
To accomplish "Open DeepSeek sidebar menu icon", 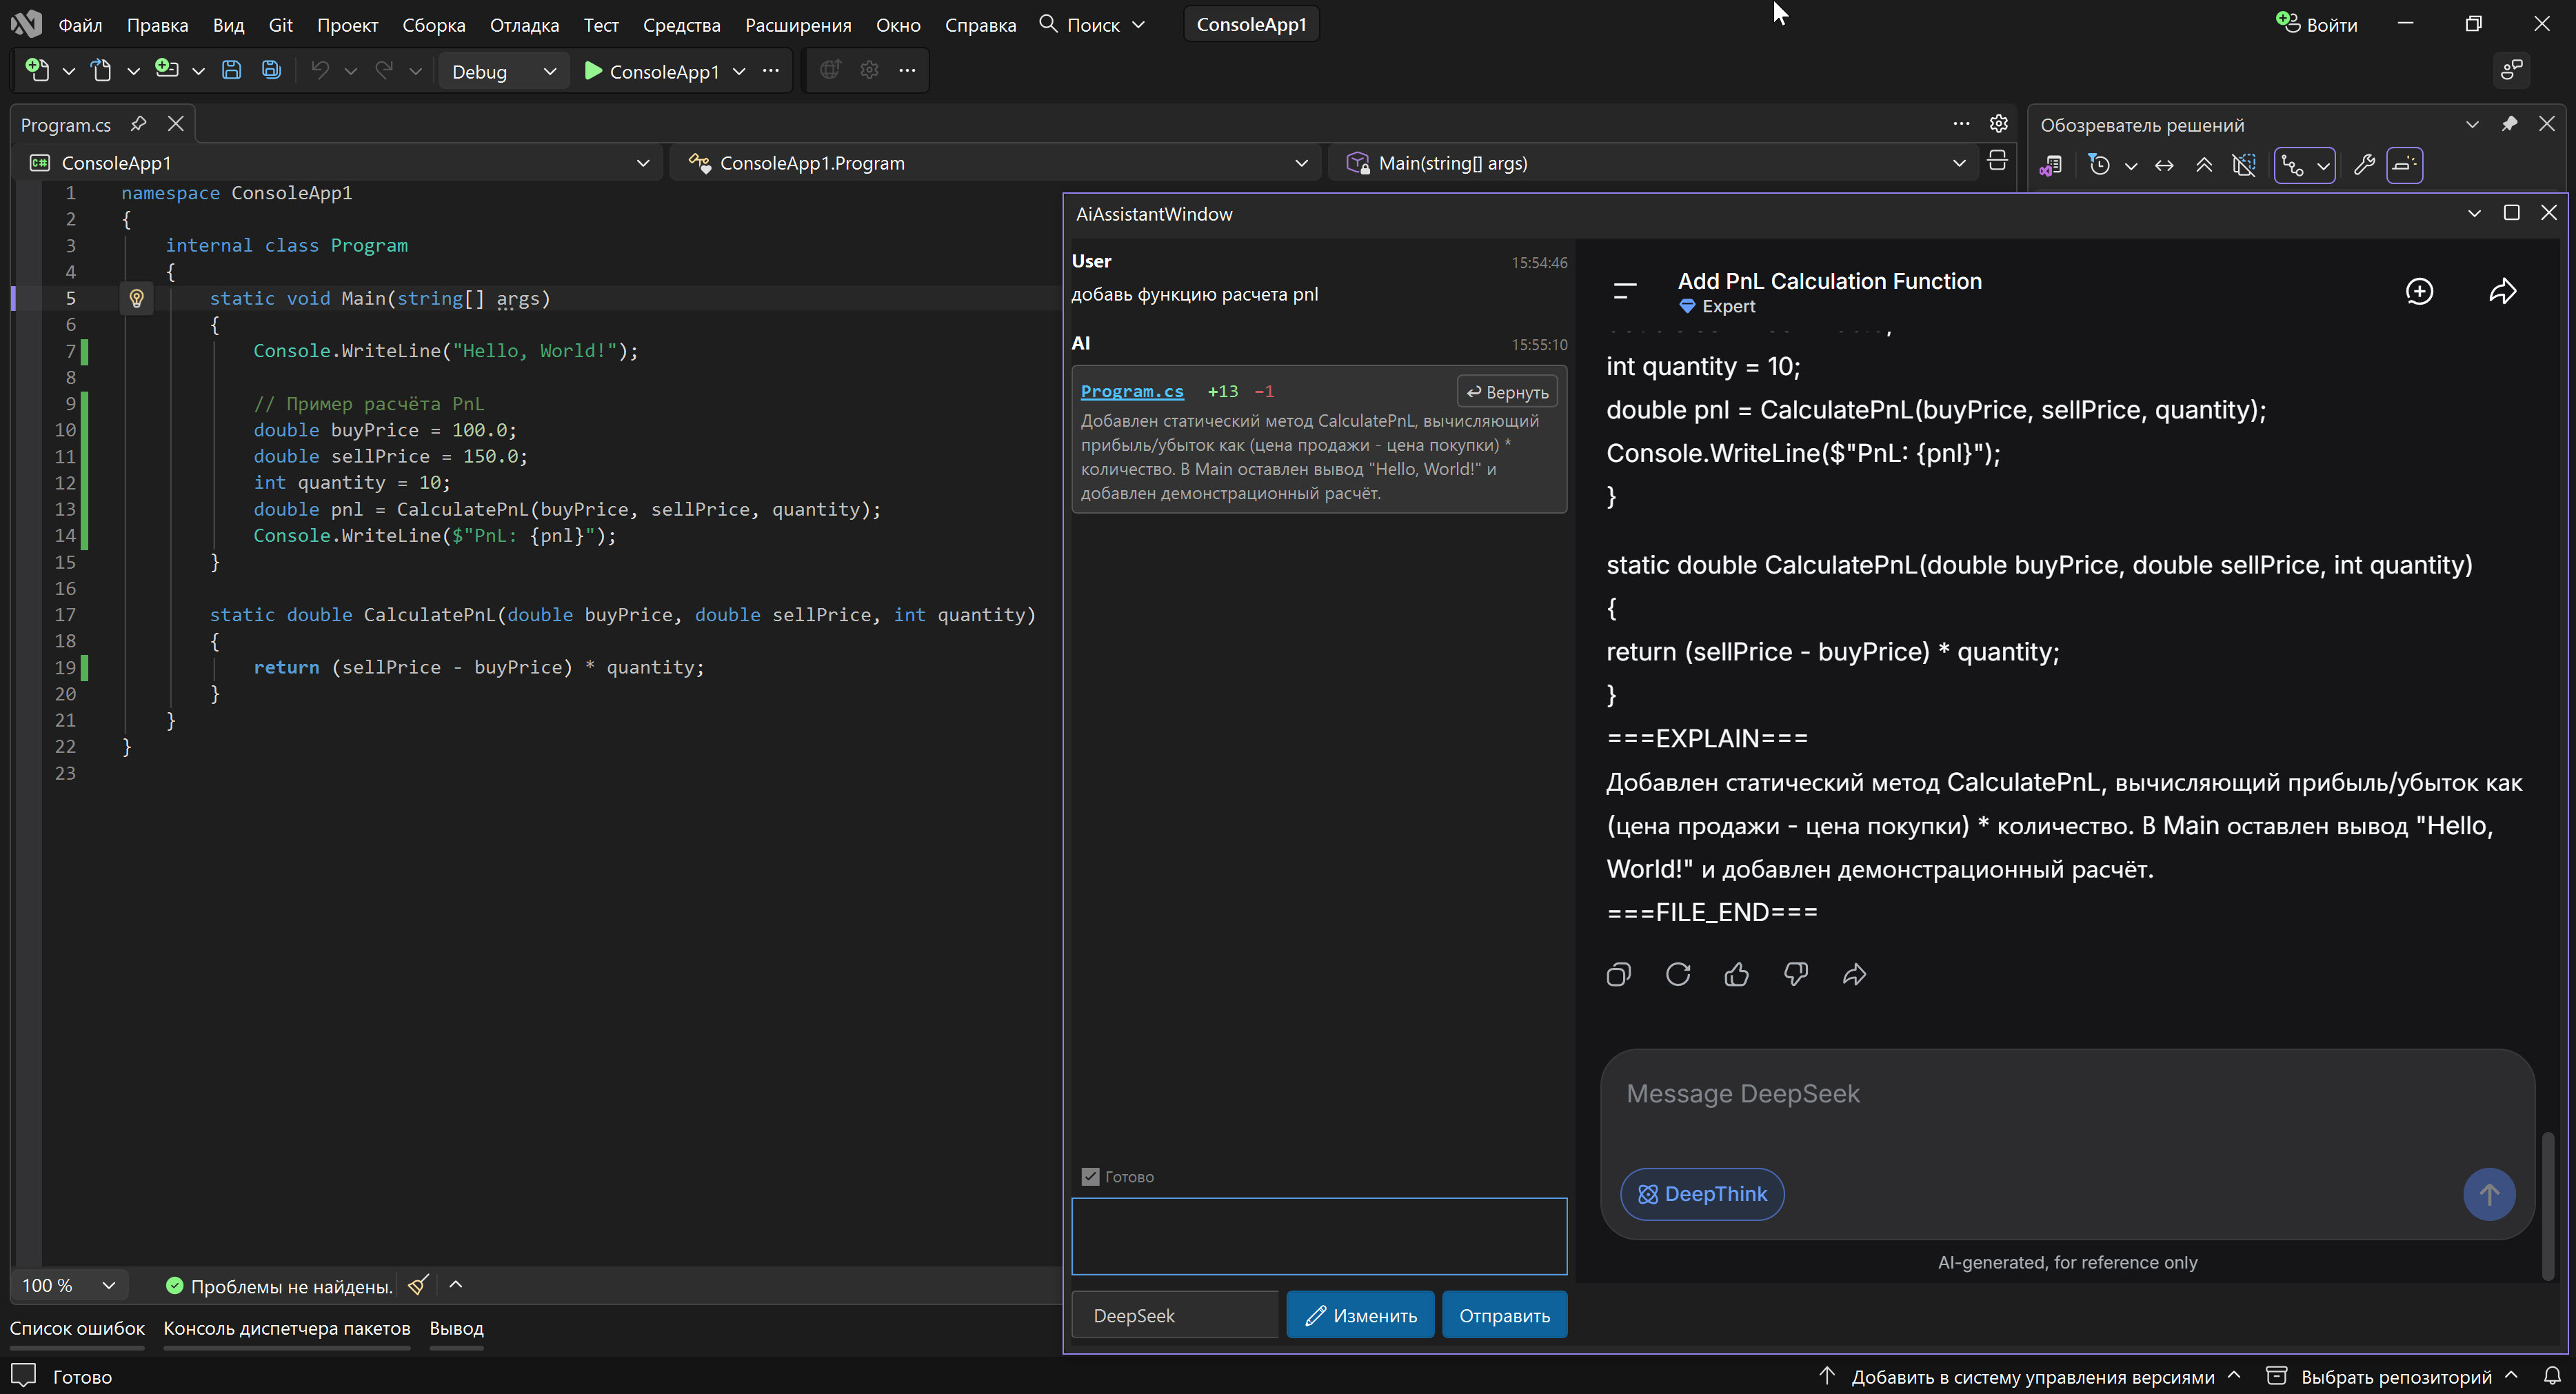I will [1625, 291].
